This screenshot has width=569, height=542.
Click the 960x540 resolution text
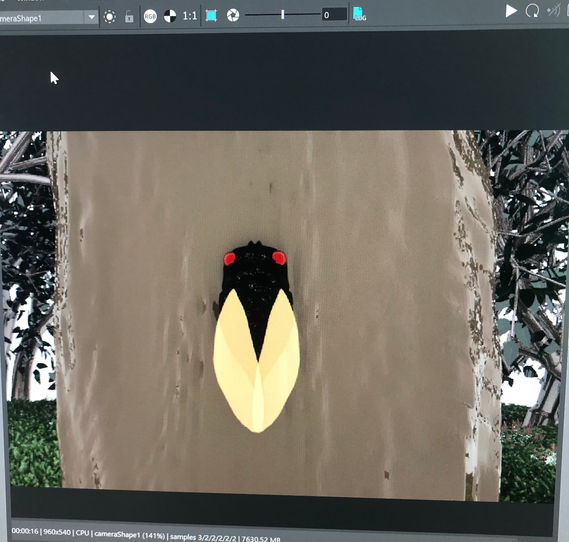pos(57,532)
